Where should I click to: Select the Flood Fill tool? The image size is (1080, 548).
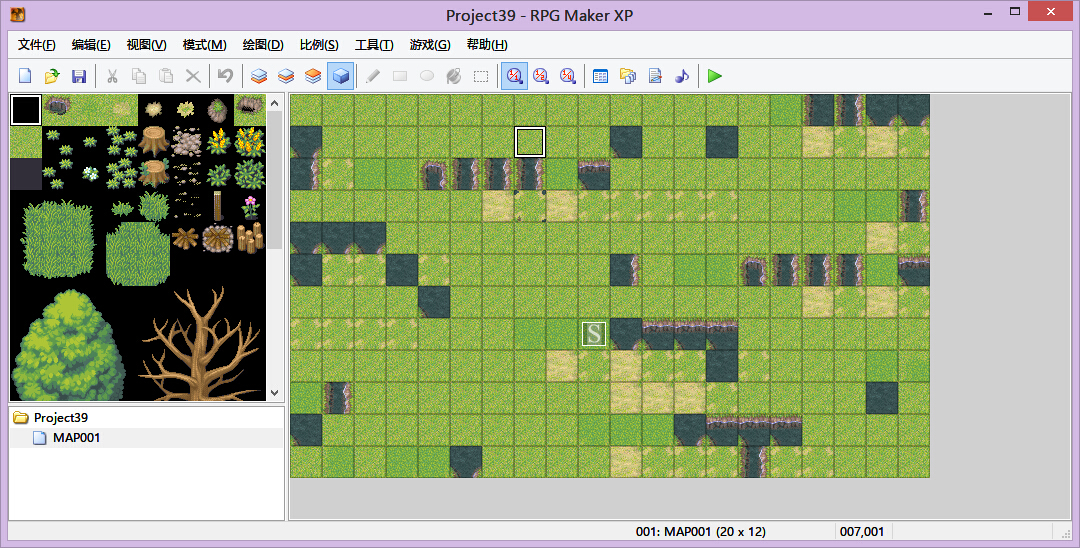(x=454, y=76)
